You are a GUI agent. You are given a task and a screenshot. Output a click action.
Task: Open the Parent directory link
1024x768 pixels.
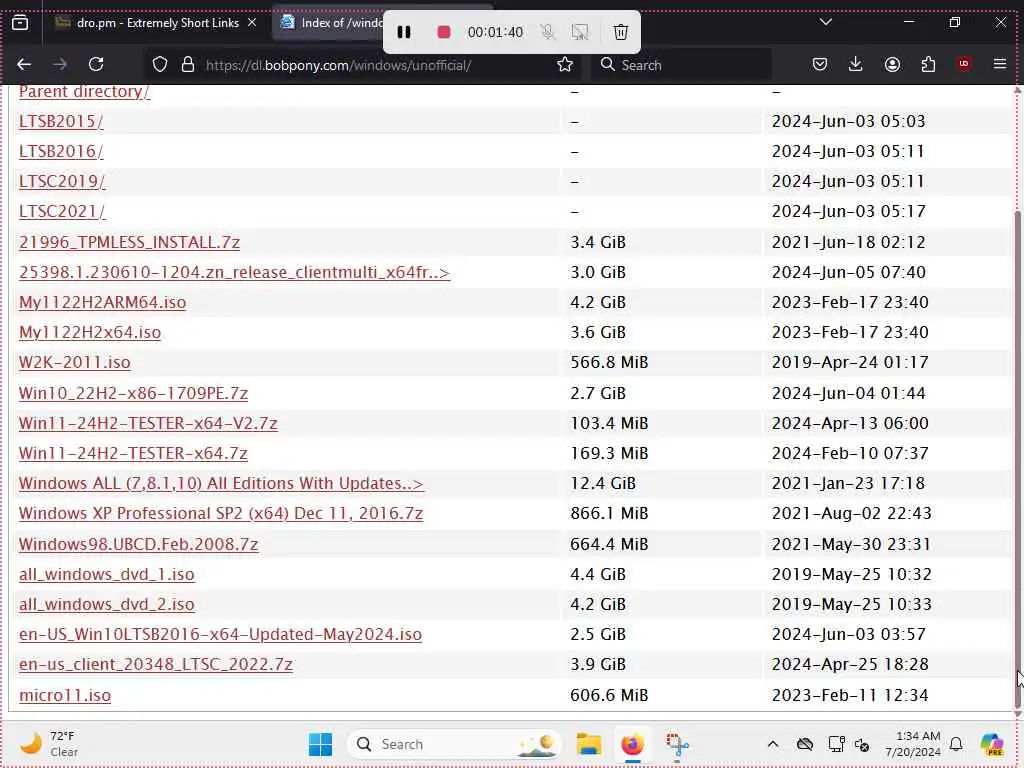(84, 91)
